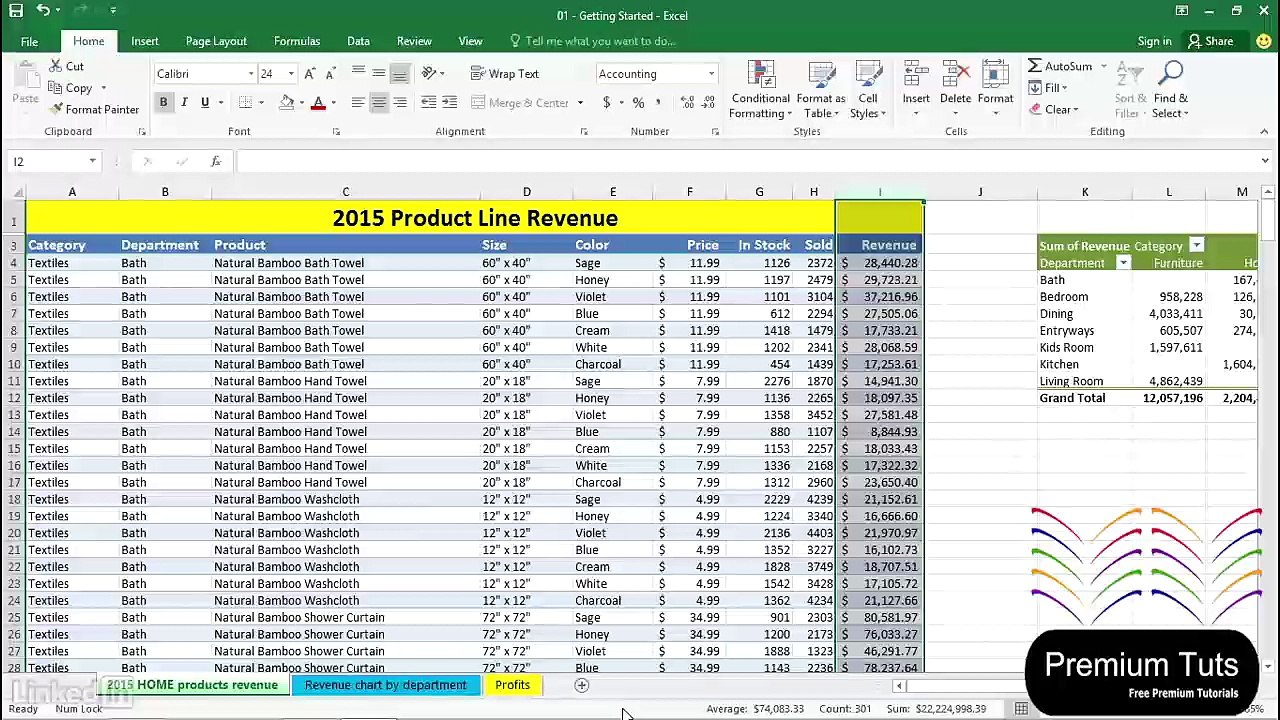Toggle Wrap Text option
The height and width of the screenshot is (720, 1280).
[x=505, y=74]
